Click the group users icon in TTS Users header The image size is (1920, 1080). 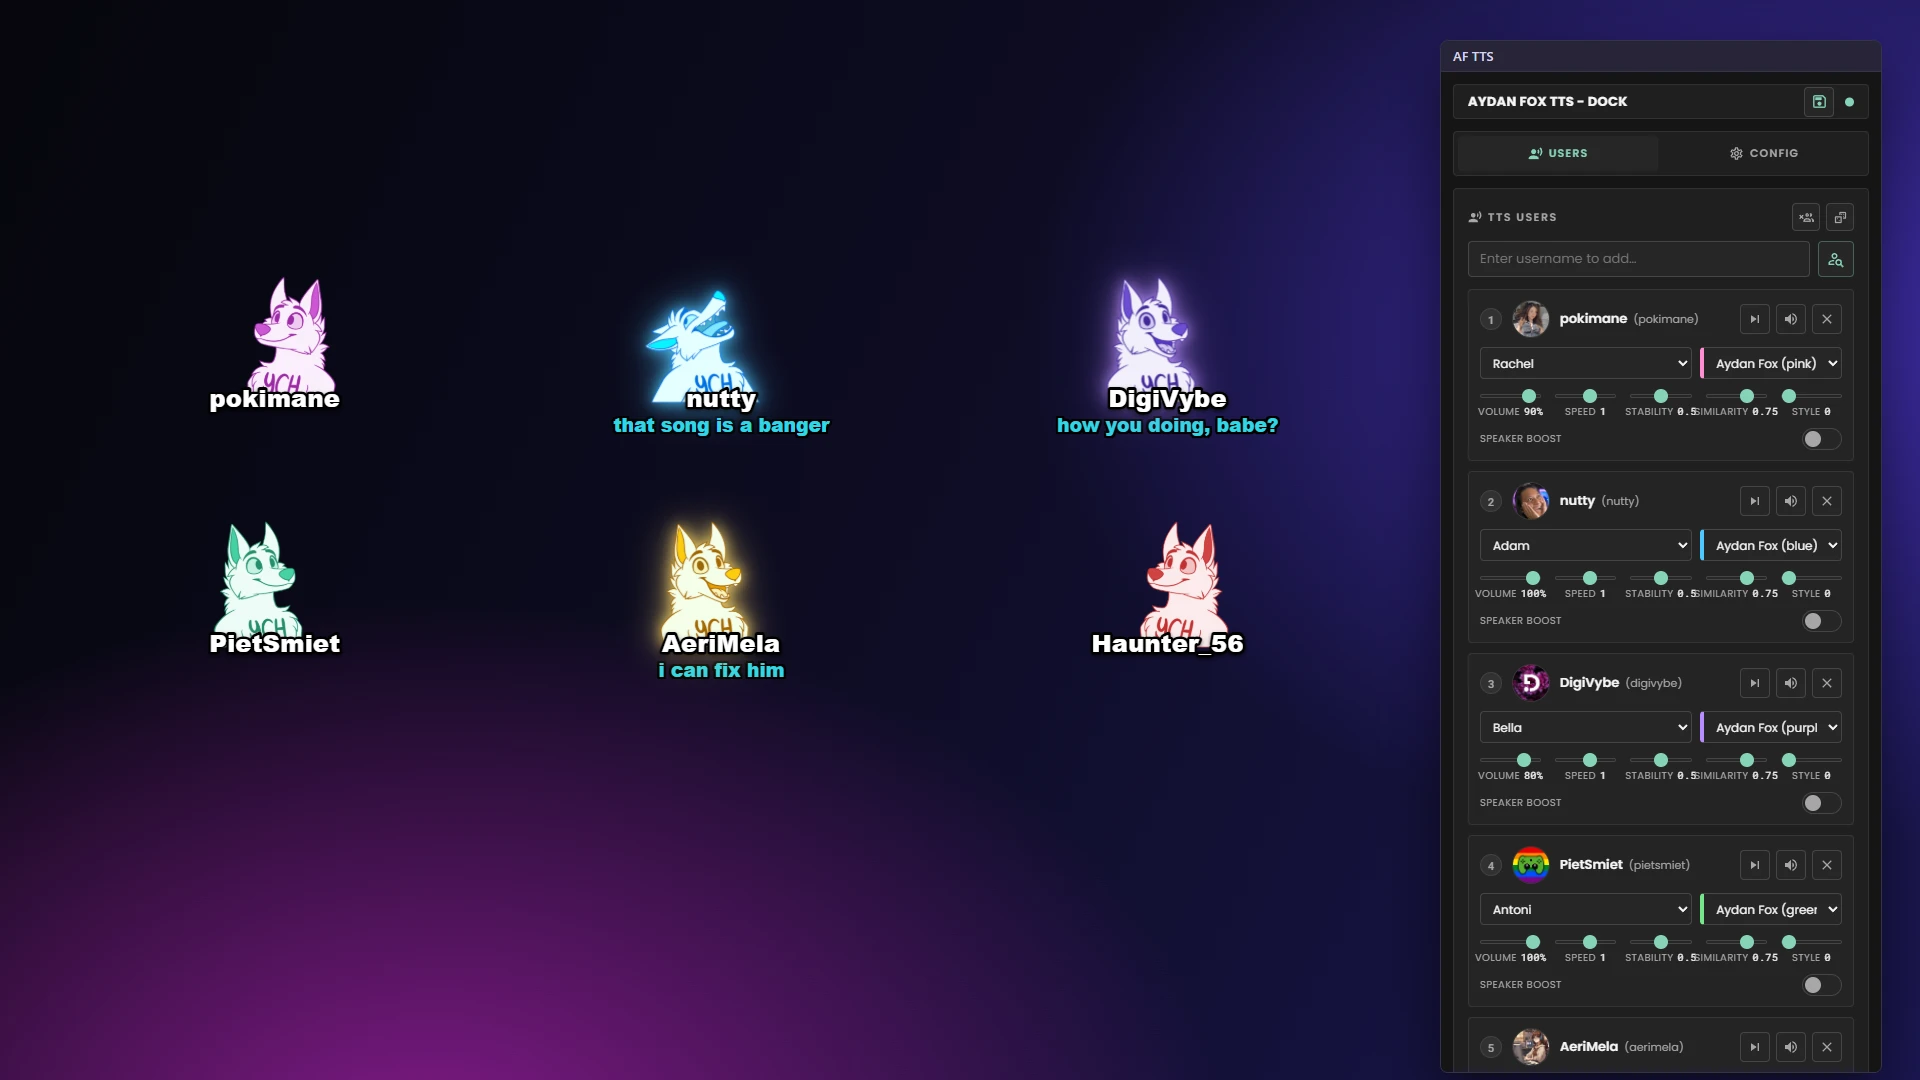pos(1806,217)
